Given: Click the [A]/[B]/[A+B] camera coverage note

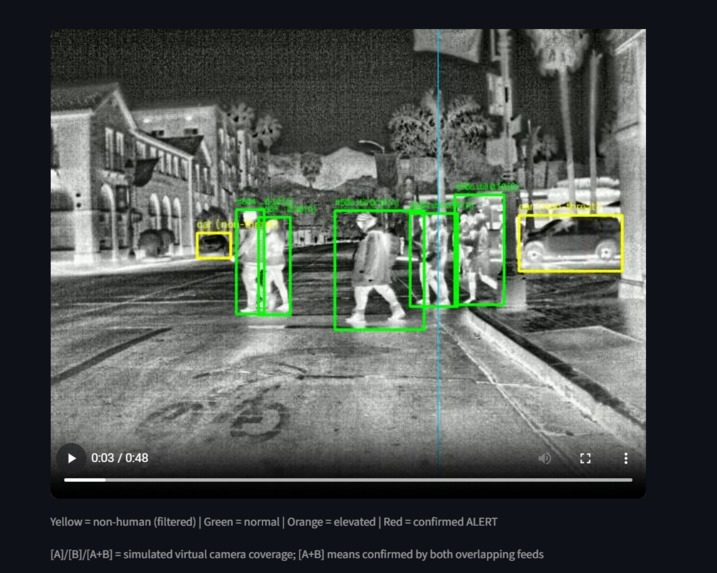Looking at the screenshot, I should [x=297, y=554].
